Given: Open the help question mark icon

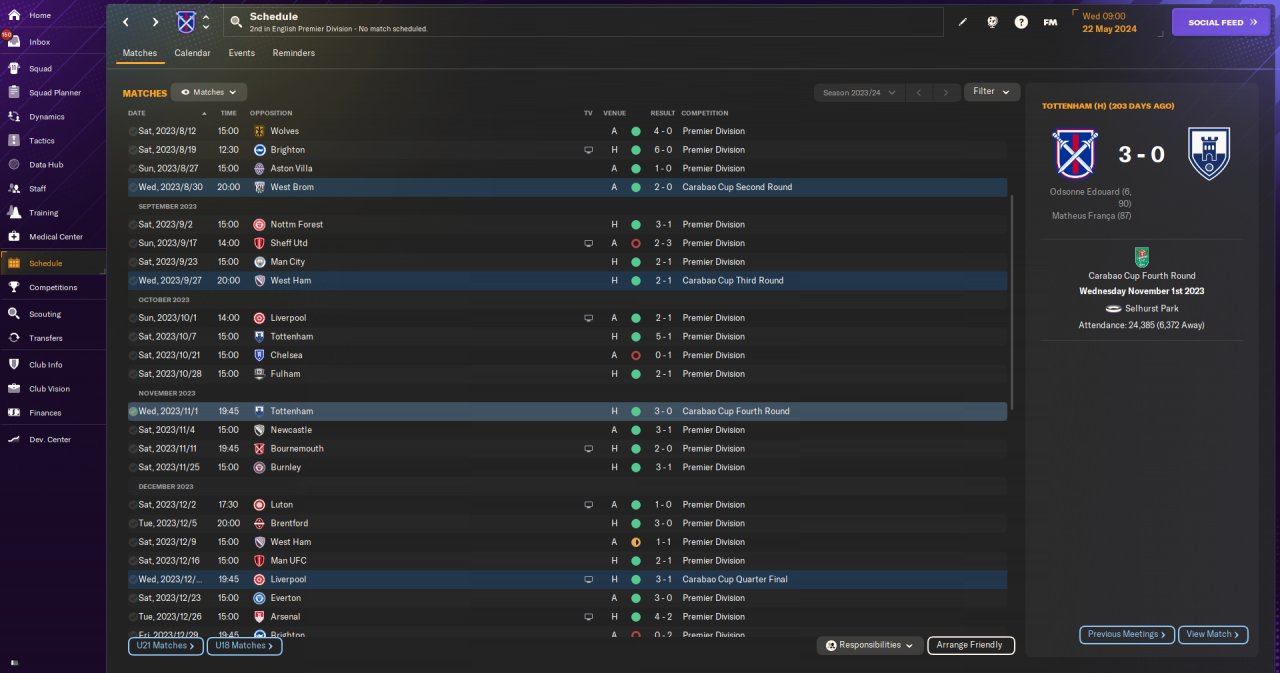Looking at the screenshot, I should [x=1021, y=22].
